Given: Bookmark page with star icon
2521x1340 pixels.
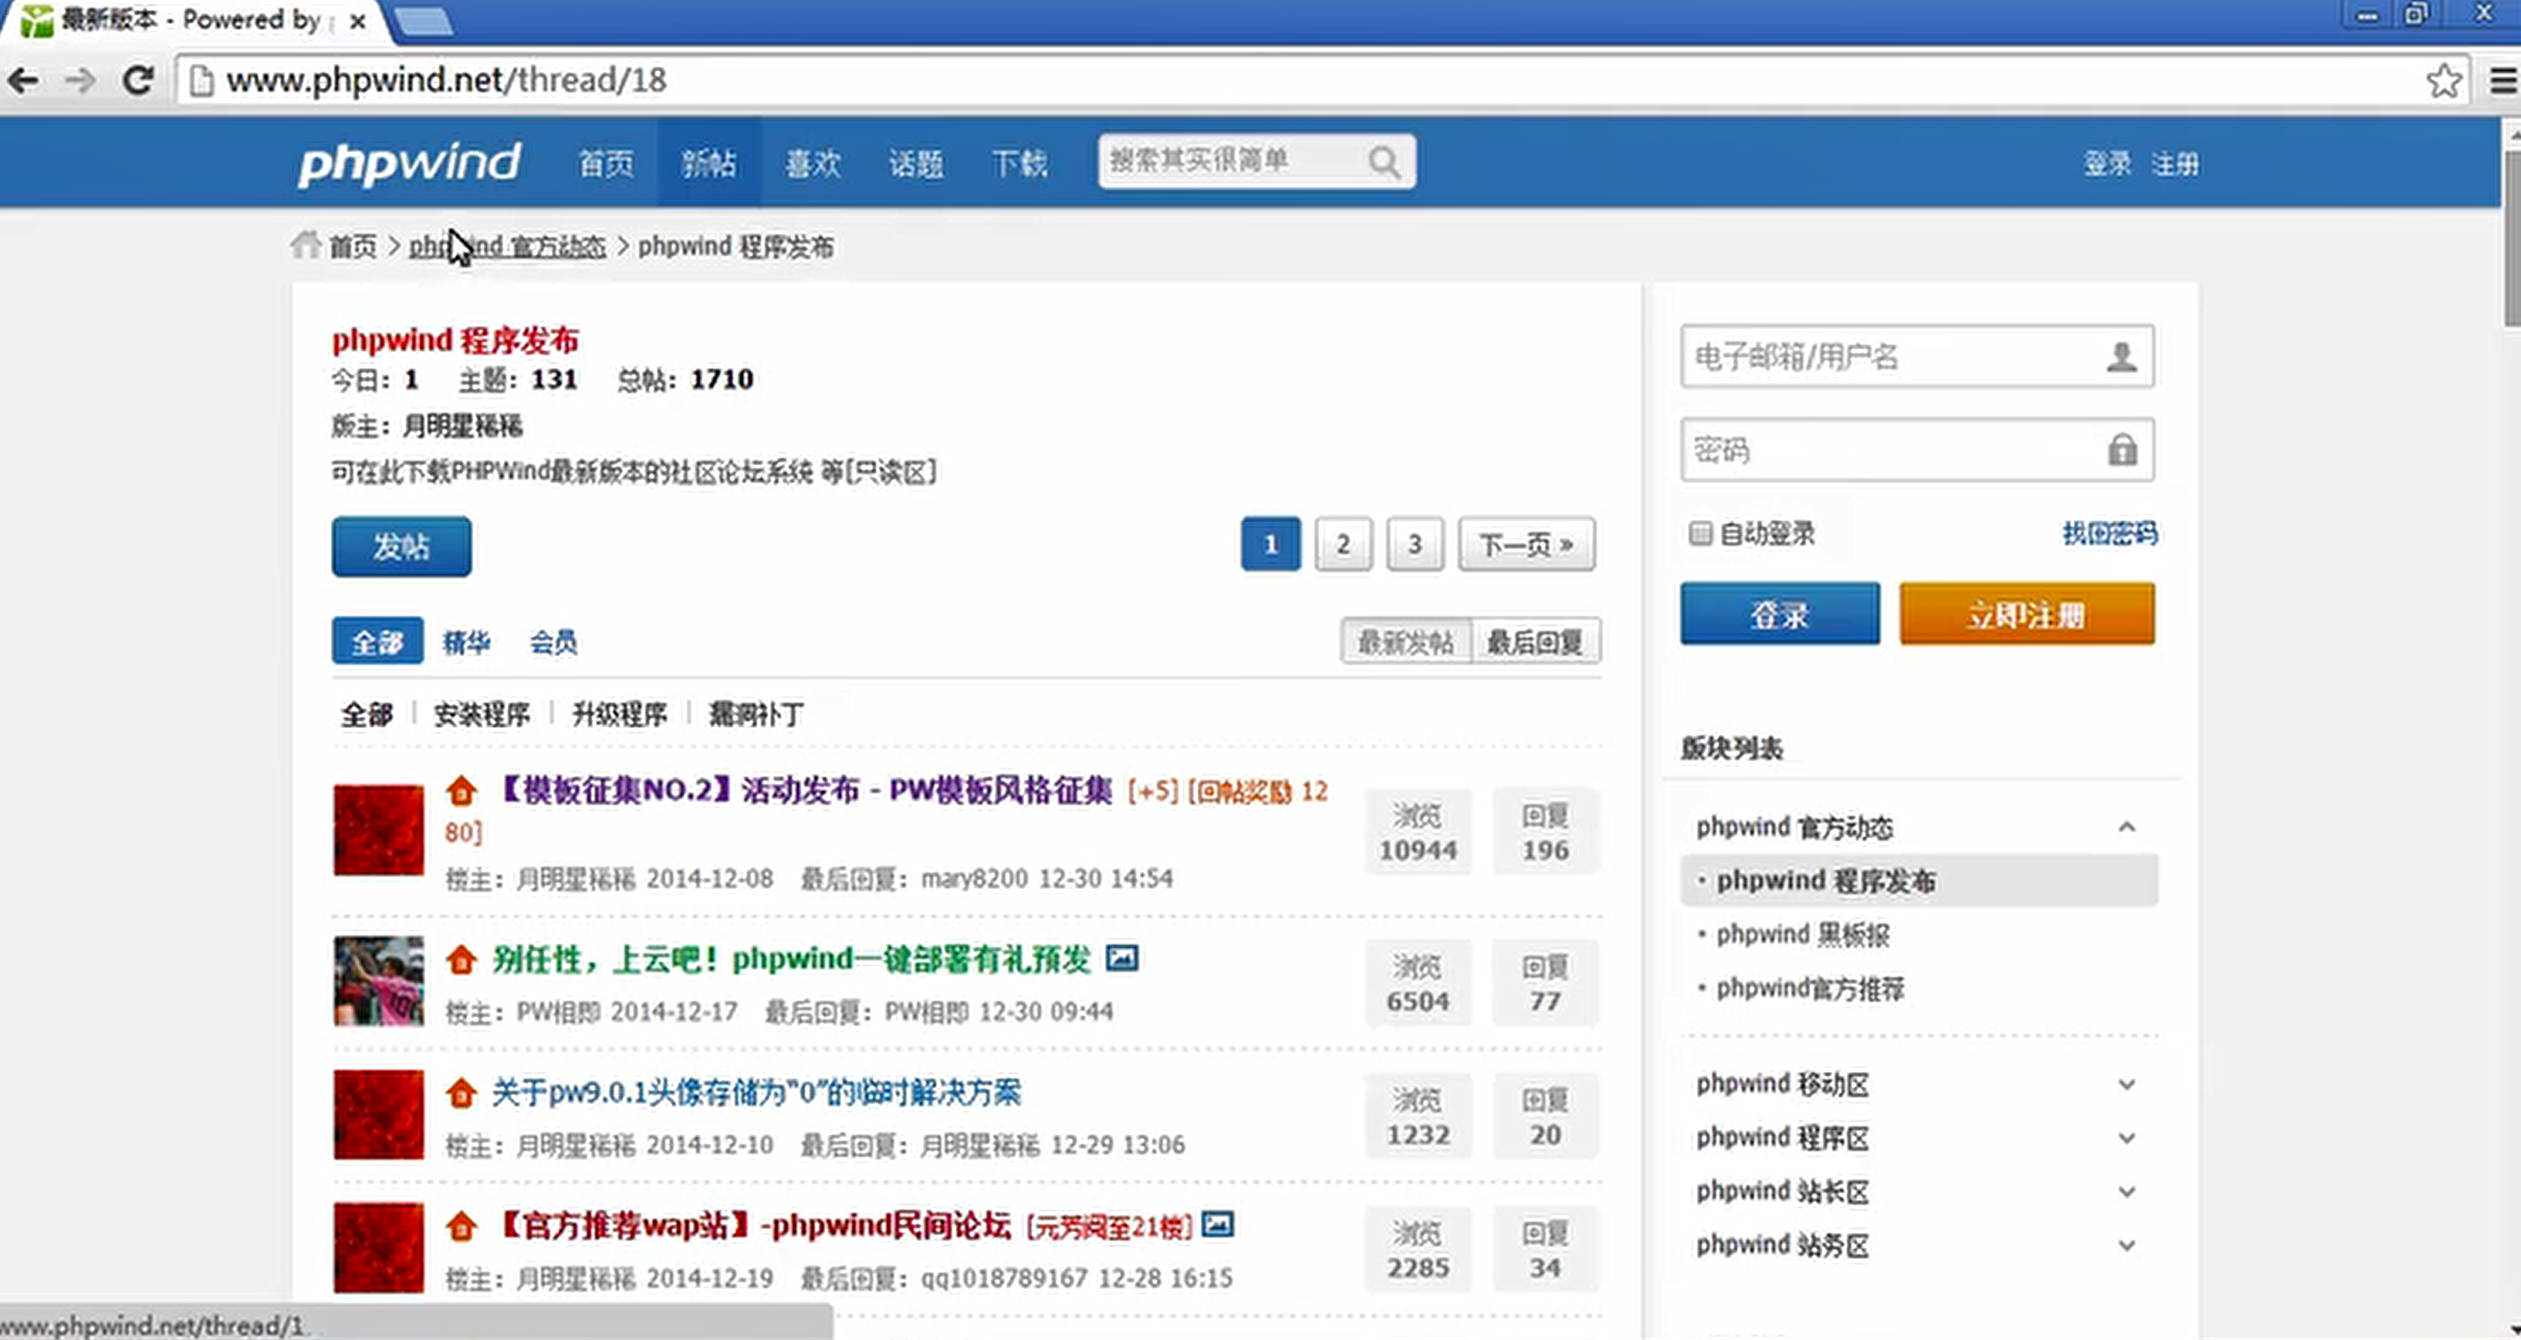Looking at the screenshot, I should coord(2443,80).
